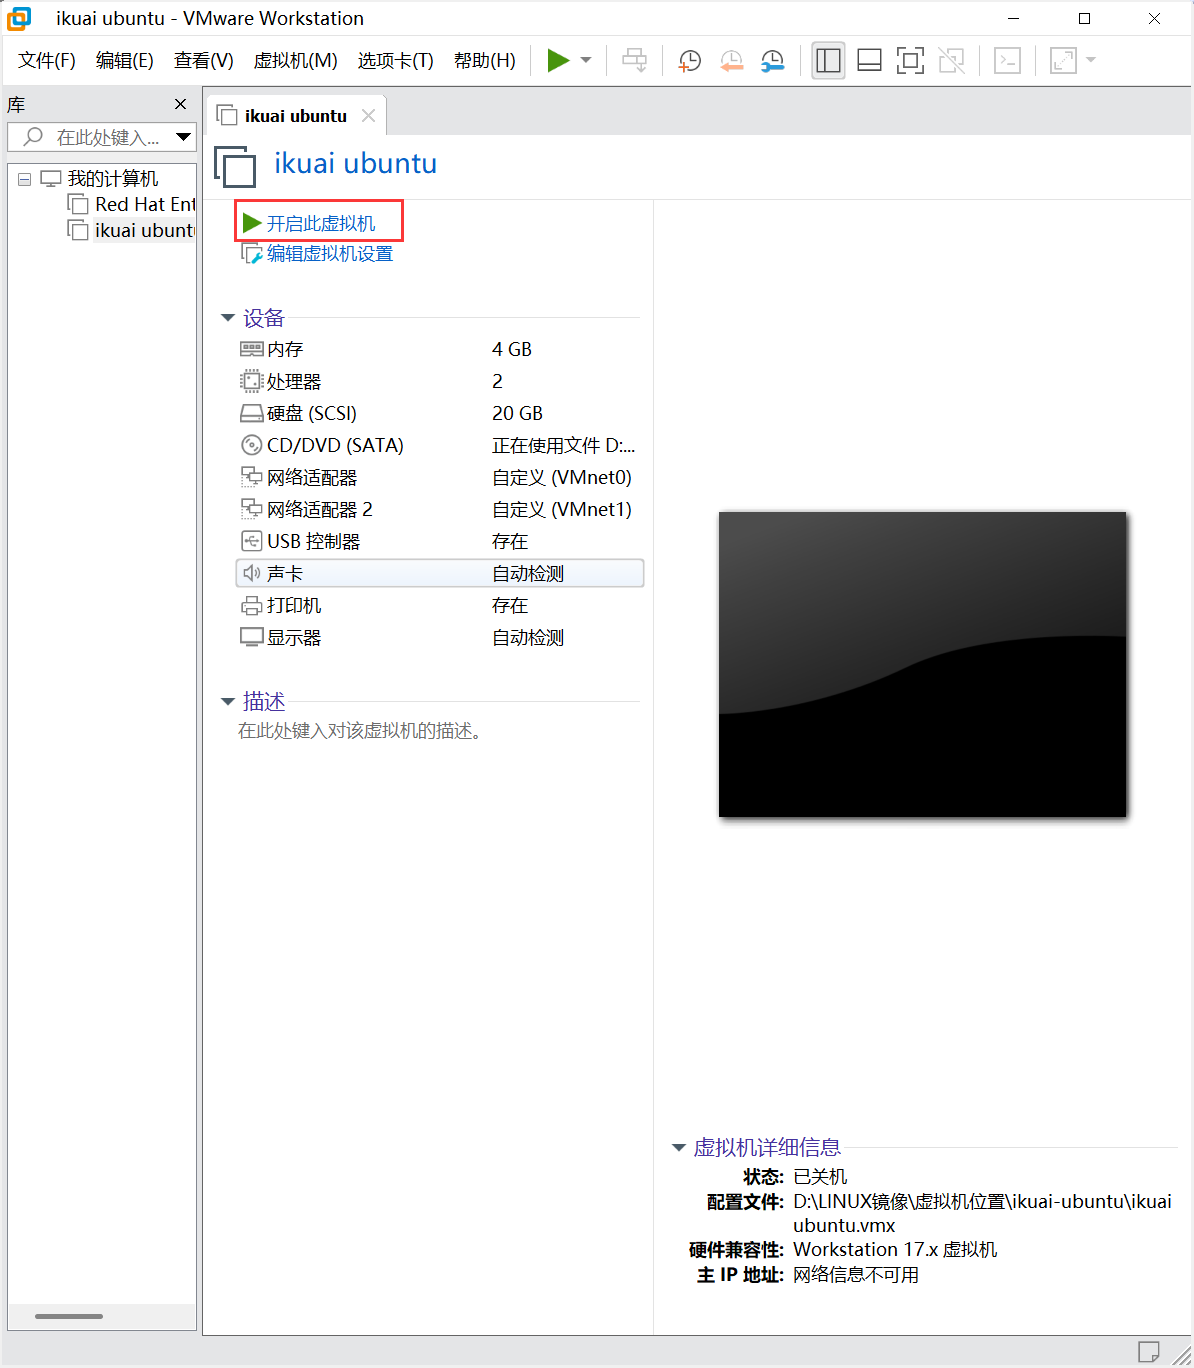Open the 选项卡(T) menu
The width and height of the screenshot is (1194, 1368).
(396, 61)
